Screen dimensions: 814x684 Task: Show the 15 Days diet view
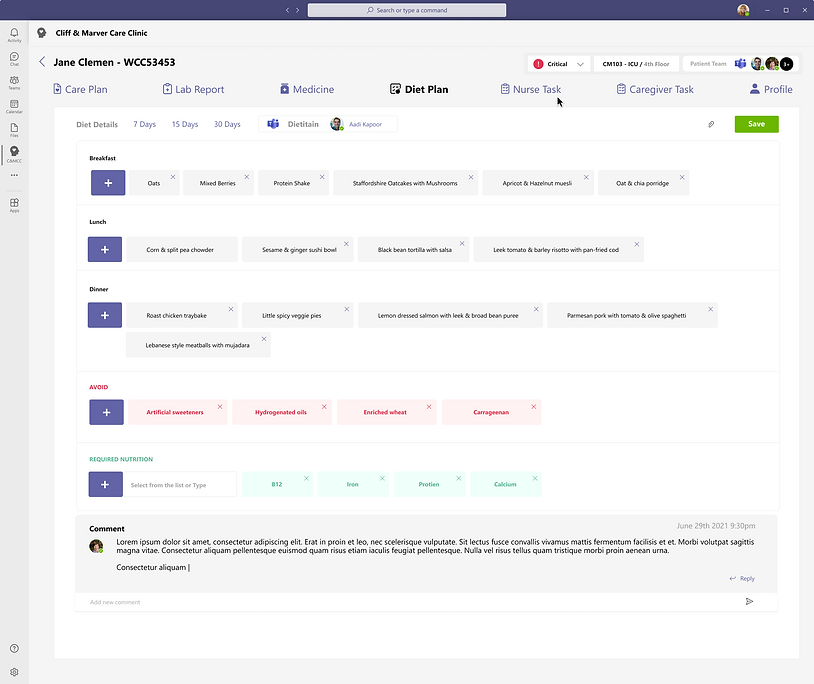(x=185, y=124)
